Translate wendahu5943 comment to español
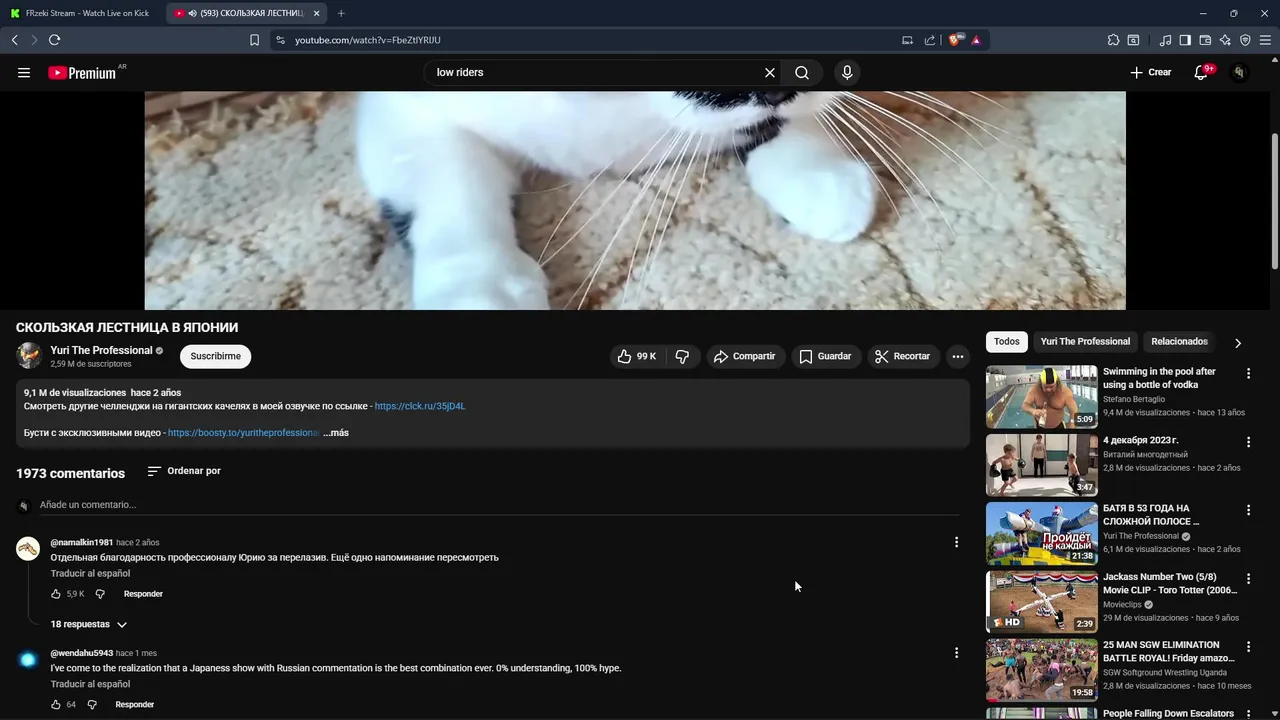This screenshot has width=1280, height=720. pyautogui.click(x=90, y=685)
